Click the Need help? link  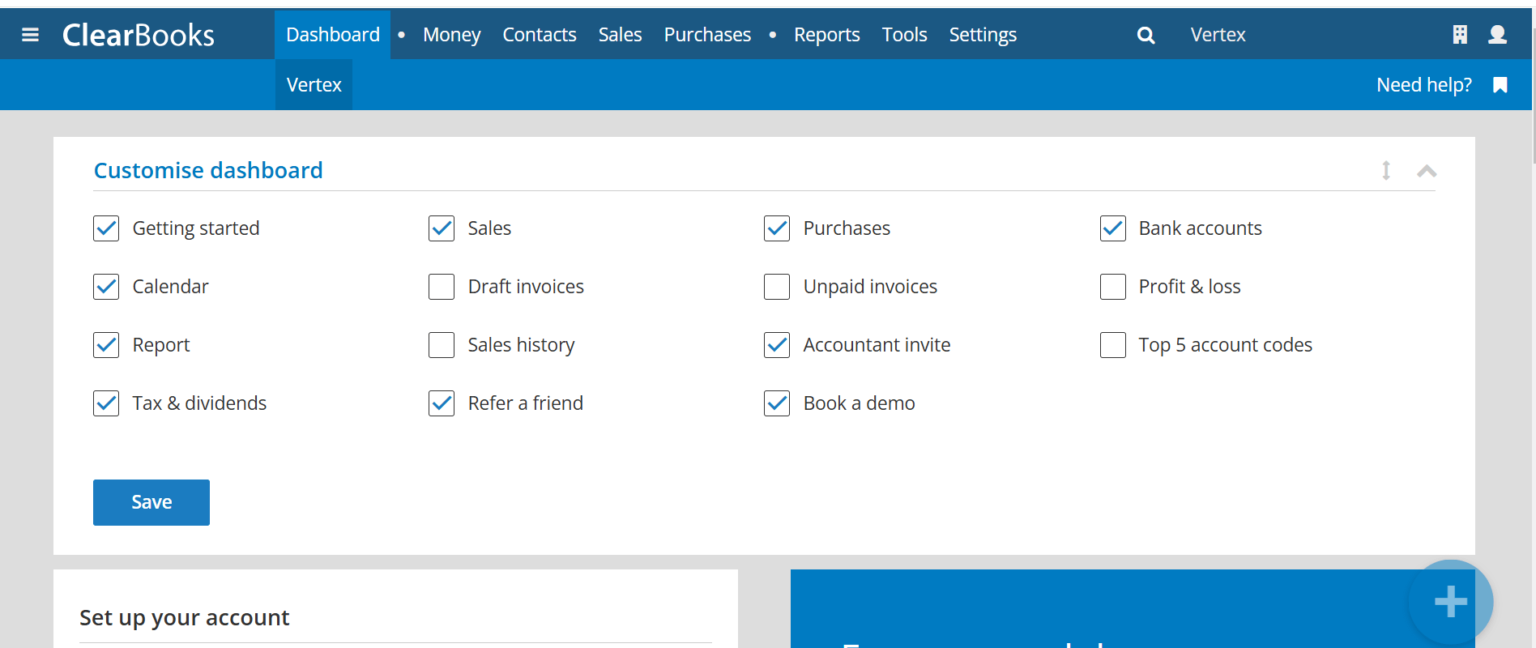pos(1424,85)
